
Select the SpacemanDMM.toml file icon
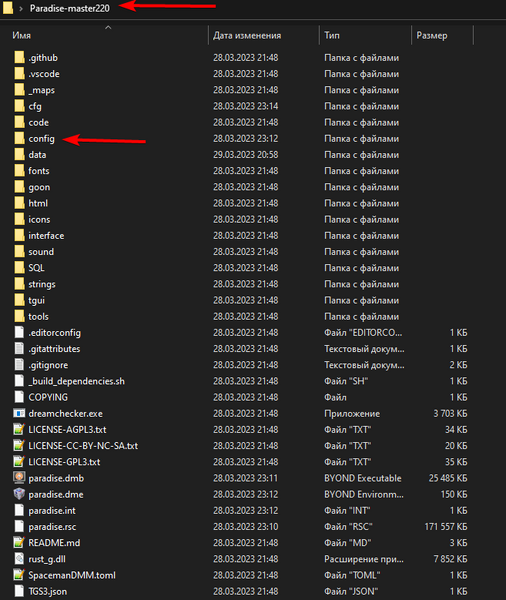pos(19,575)
